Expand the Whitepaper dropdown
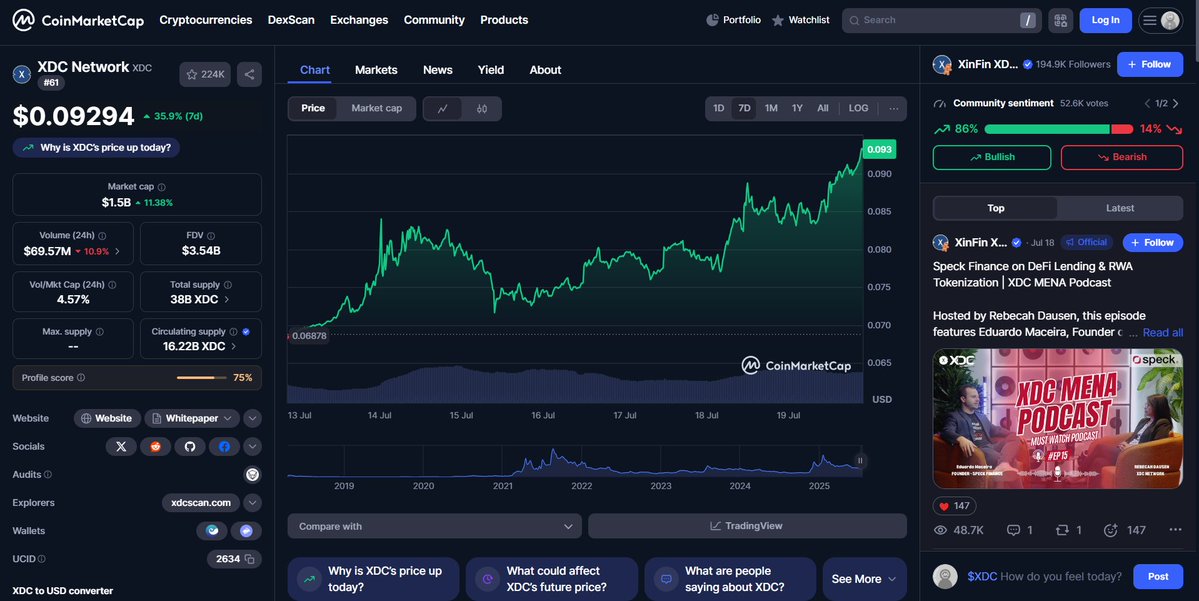The image size is (1199, 601). click(x=192, y=418)
